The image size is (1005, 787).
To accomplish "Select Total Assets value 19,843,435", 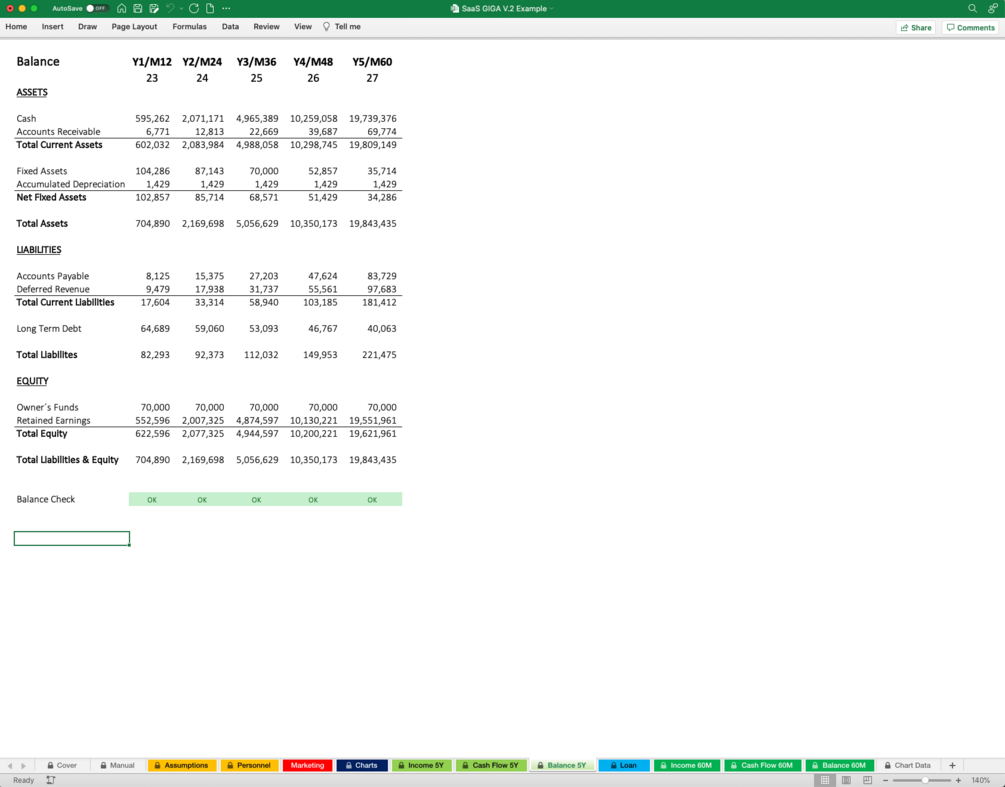I will (x=372, y=224).
